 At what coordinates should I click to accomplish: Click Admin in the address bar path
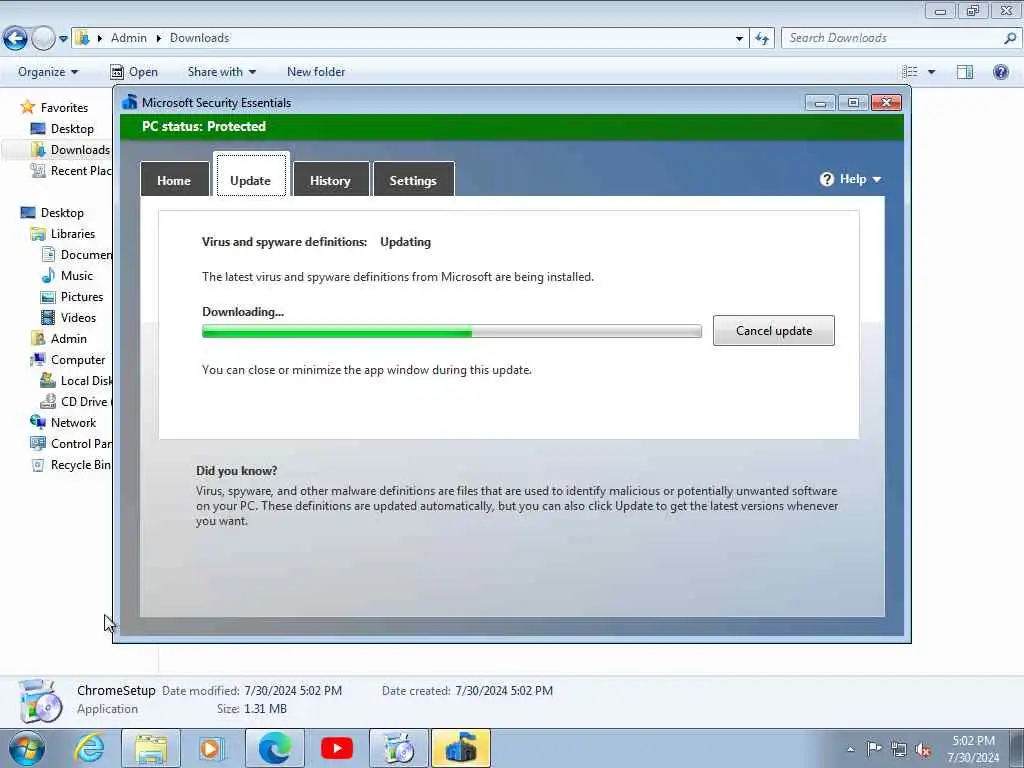click(129, 38)
